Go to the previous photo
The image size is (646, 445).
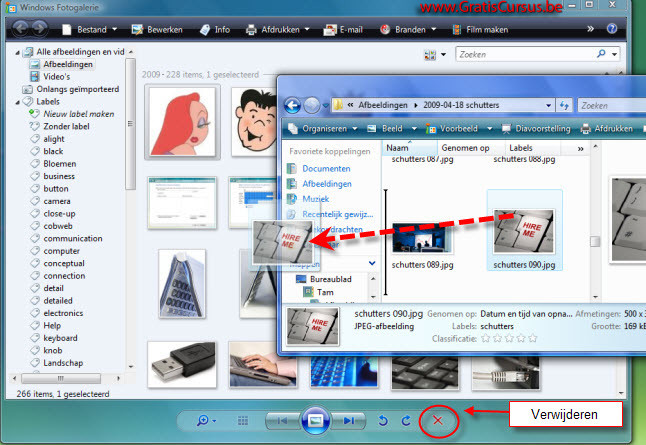click(283, 421)
